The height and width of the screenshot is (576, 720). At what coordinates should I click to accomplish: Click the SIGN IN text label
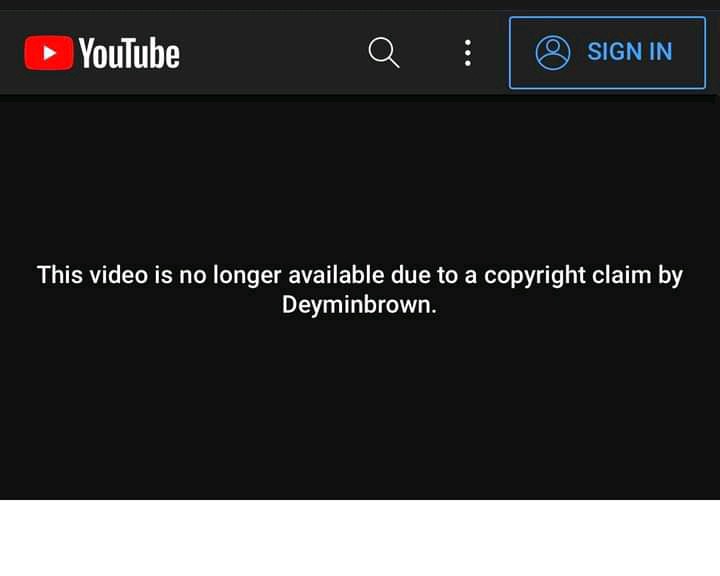pyautogui.click(x=630, y=51)
